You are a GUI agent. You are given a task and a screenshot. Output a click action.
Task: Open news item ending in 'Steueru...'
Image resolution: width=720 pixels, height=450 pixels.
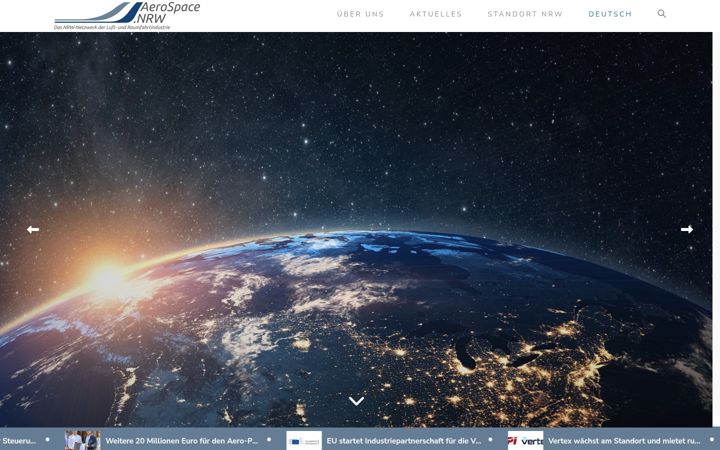pyautogui.click(x=18, y=441)
